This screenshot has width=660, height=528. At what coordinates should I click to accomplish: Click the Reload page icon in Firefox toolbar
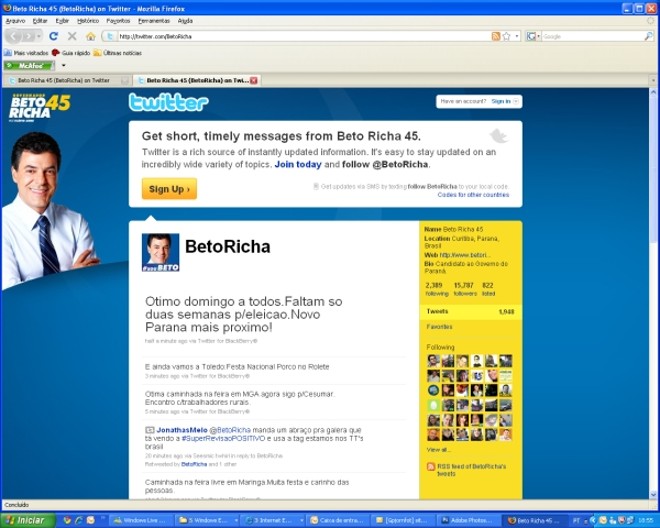(54, 36)
